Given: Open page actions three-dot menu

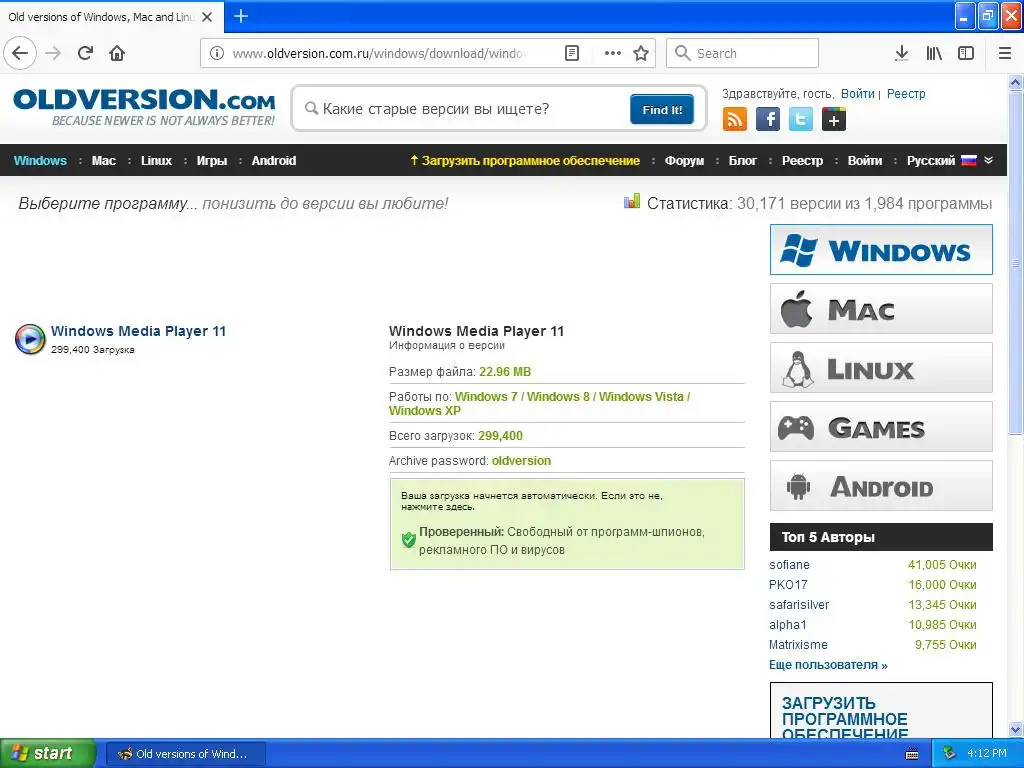Looking at the screenshot, I should pyautogui.click(x=613, y=53).
